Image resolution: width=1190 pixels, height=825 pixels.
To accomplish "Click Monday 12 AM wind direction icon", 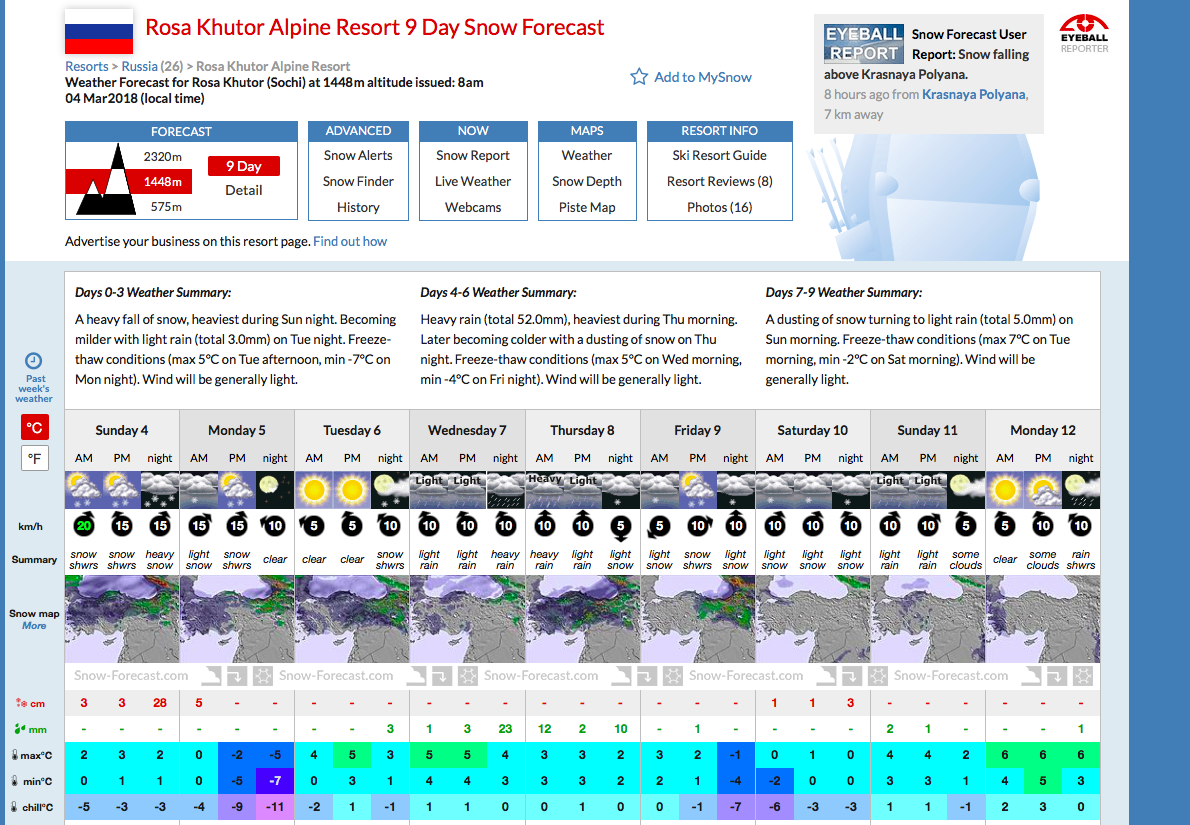I will click(x=1005, y=525).
